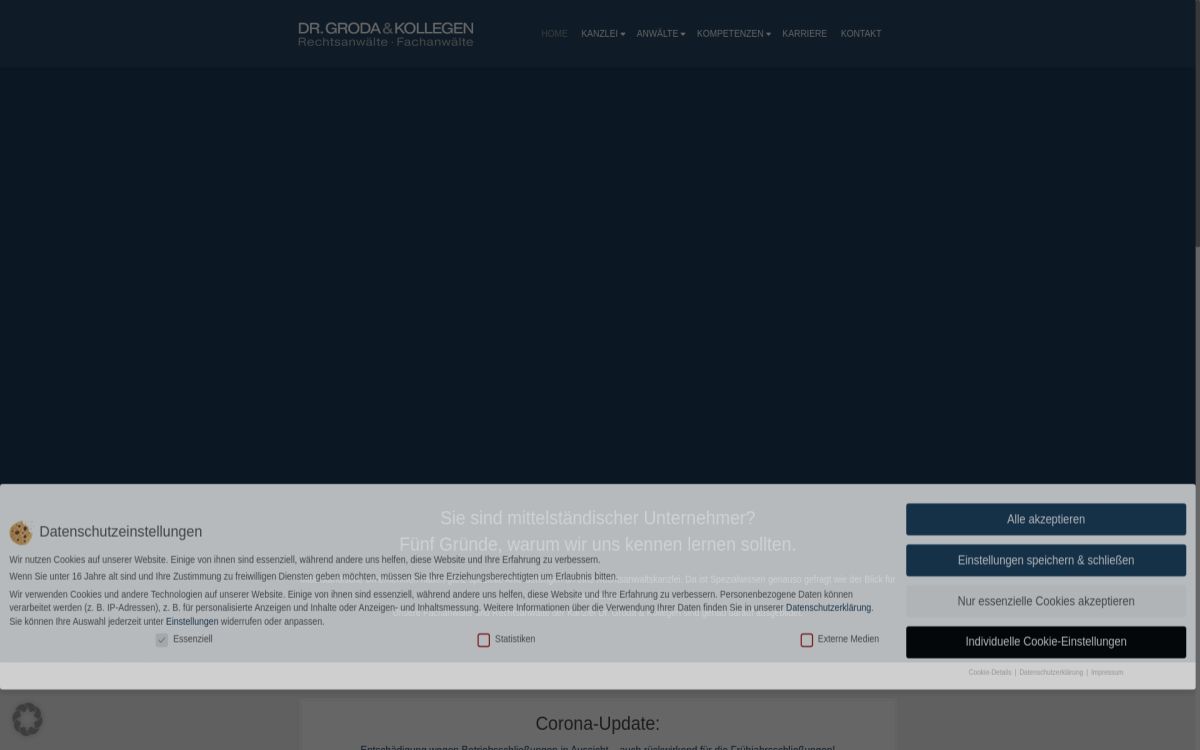Open the Impressum footer link

pos(1107,672)
